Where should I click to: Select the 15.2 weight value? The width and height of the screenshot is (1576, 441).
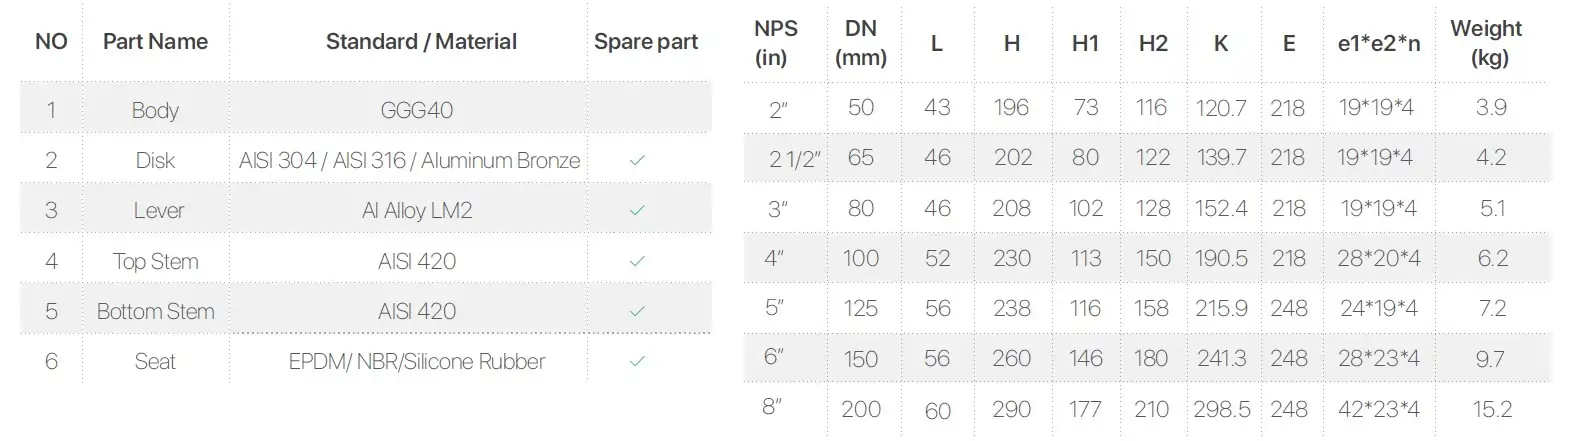click(1492, 409)
